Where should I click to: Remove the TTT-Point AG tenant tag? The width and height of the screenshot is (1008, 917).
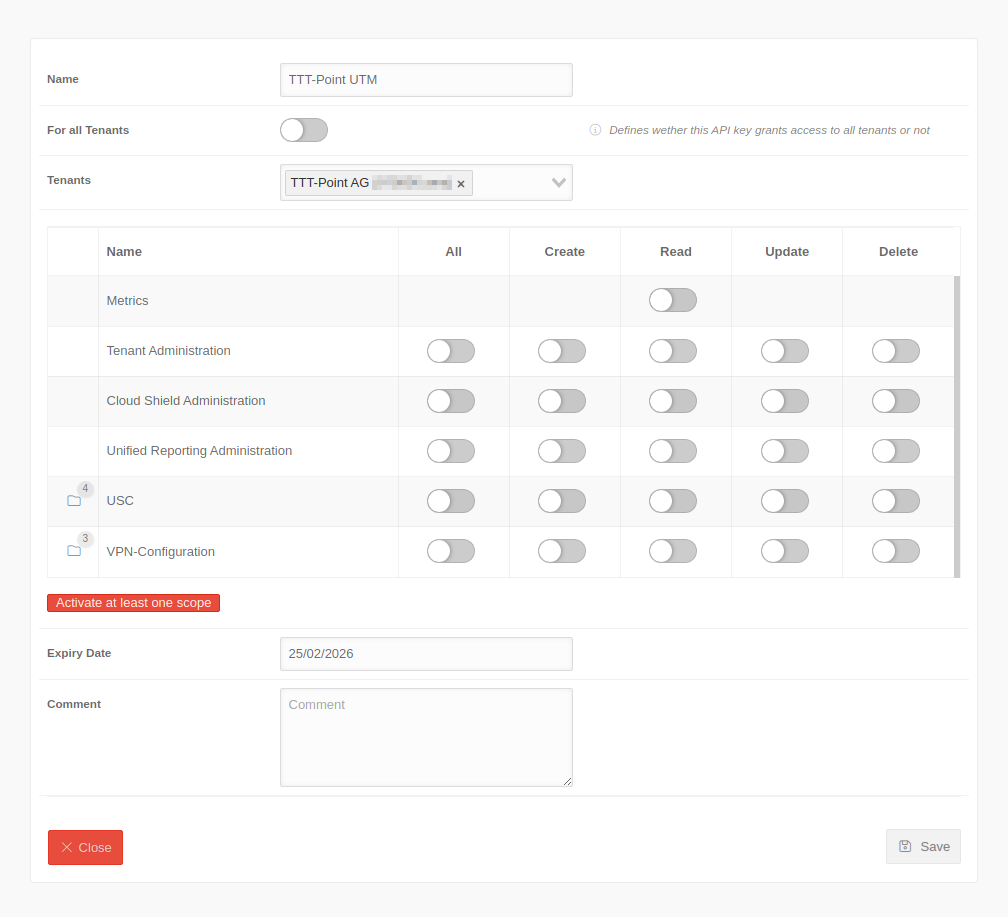pyautogui.click(x=461, y=184)
